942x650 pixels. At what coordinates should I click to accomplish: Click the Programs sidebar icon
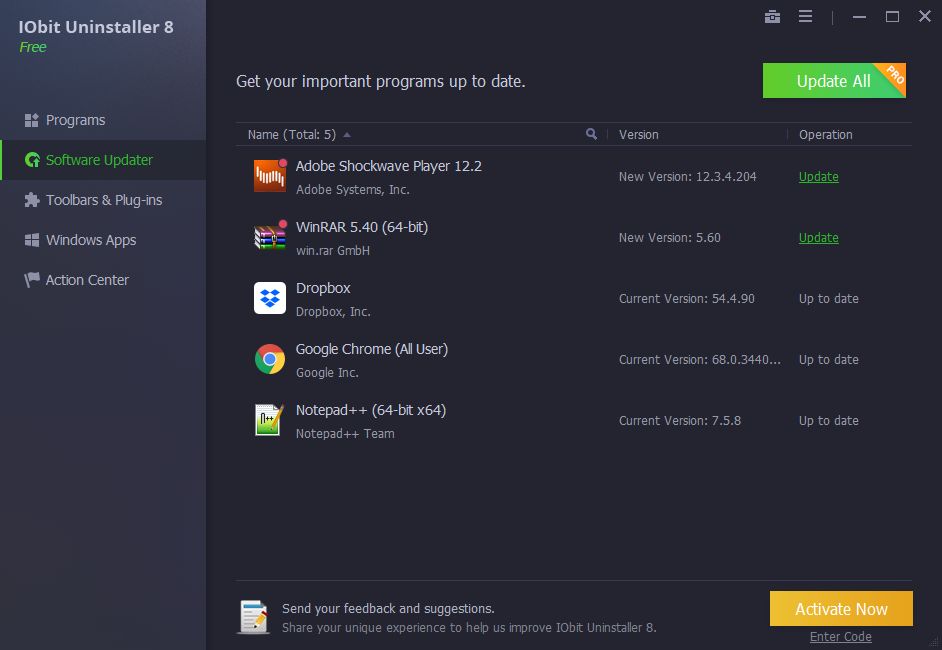(x=31, y=120)
